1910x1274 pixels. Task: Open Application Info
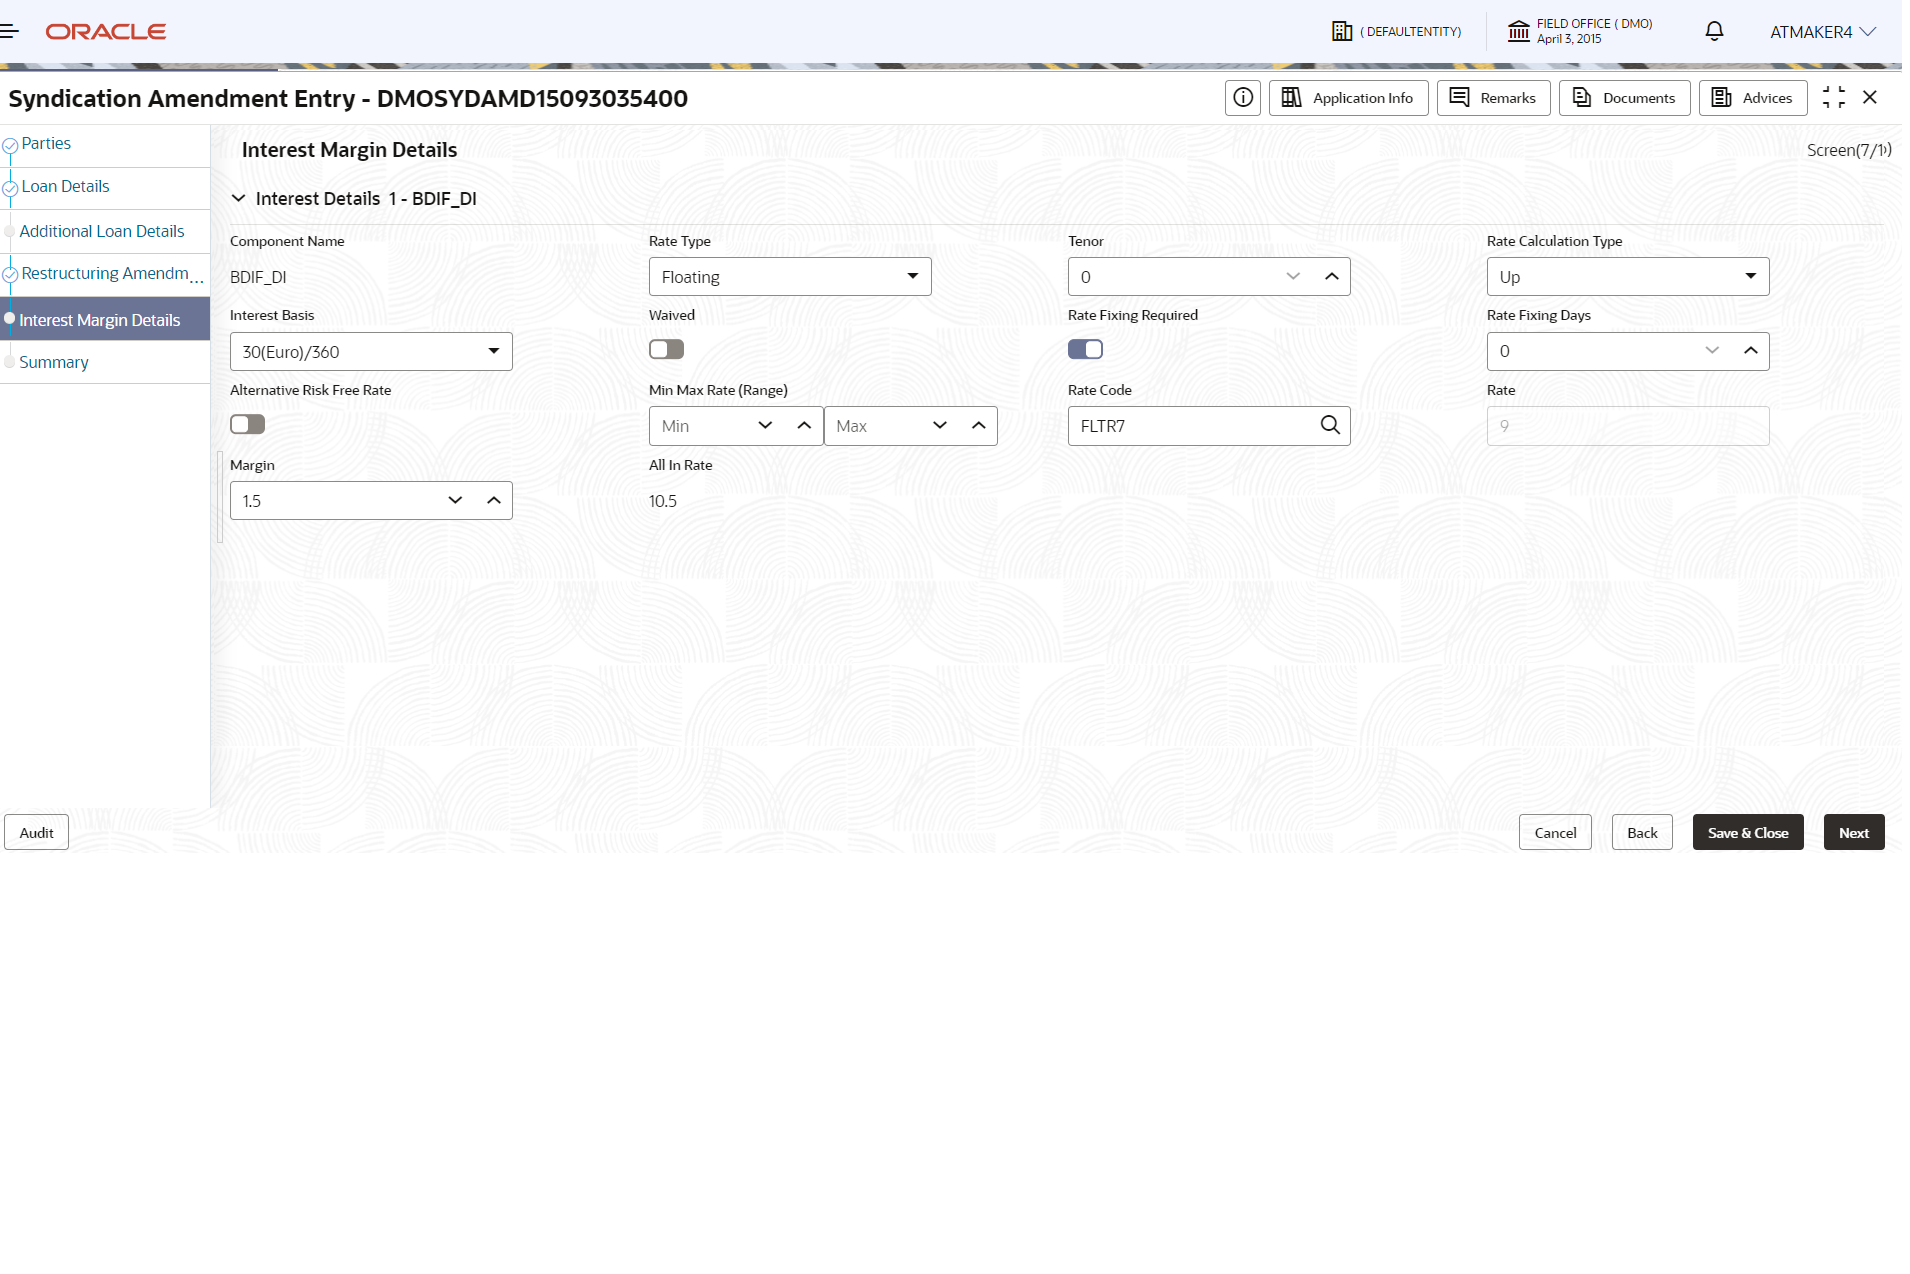[1349, 98]
